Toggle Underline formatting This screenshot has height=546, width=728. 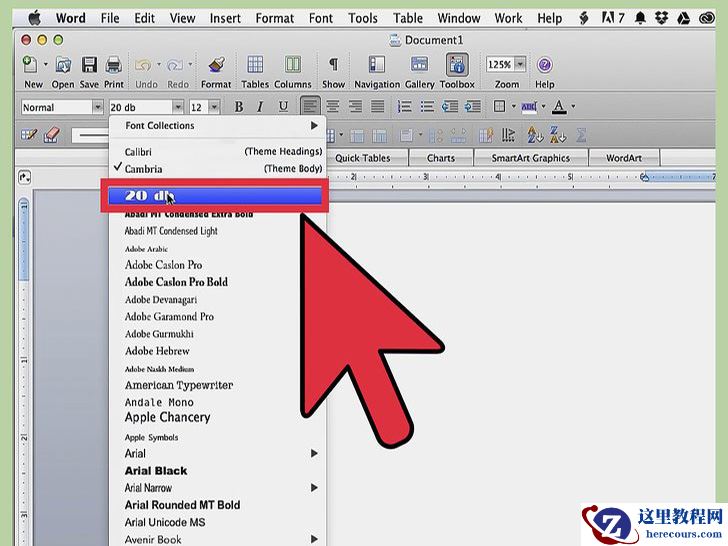click(283, 107)
